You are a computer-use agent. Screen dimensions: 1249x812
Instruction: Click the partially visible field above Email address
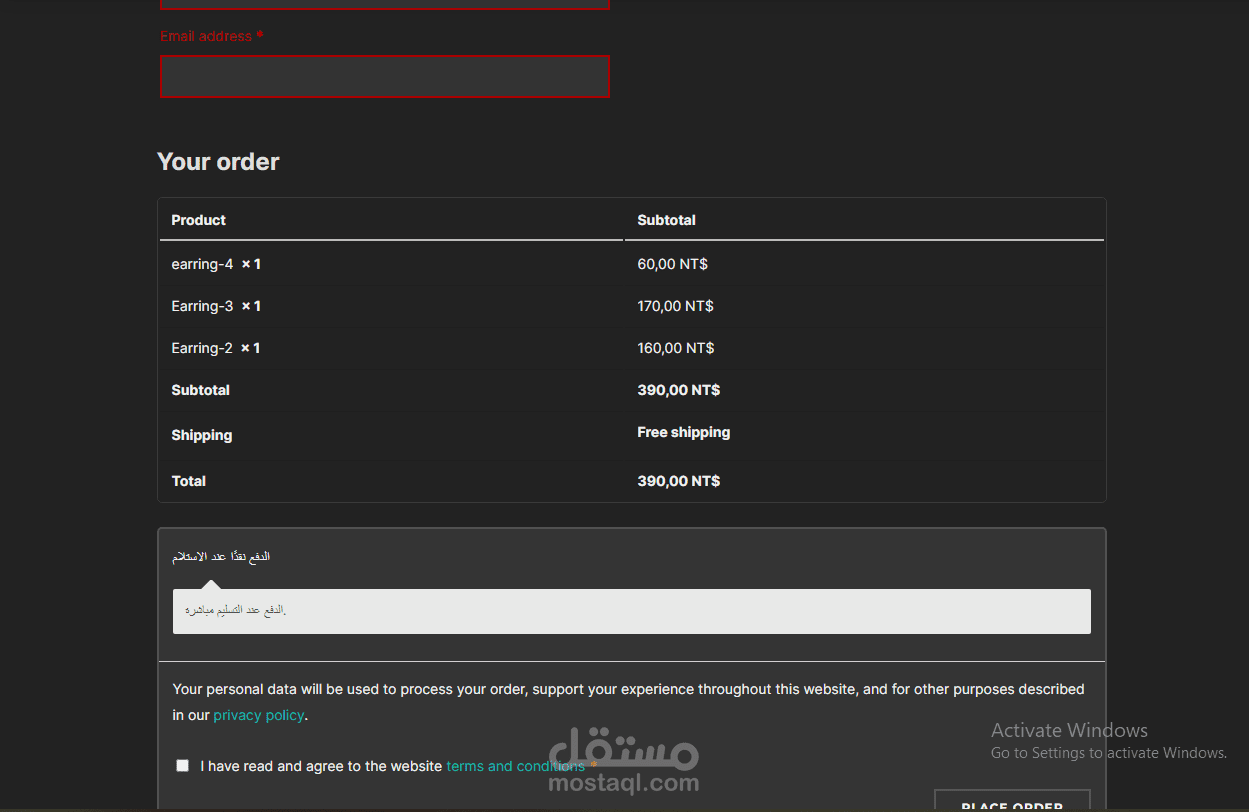[384, 4]
